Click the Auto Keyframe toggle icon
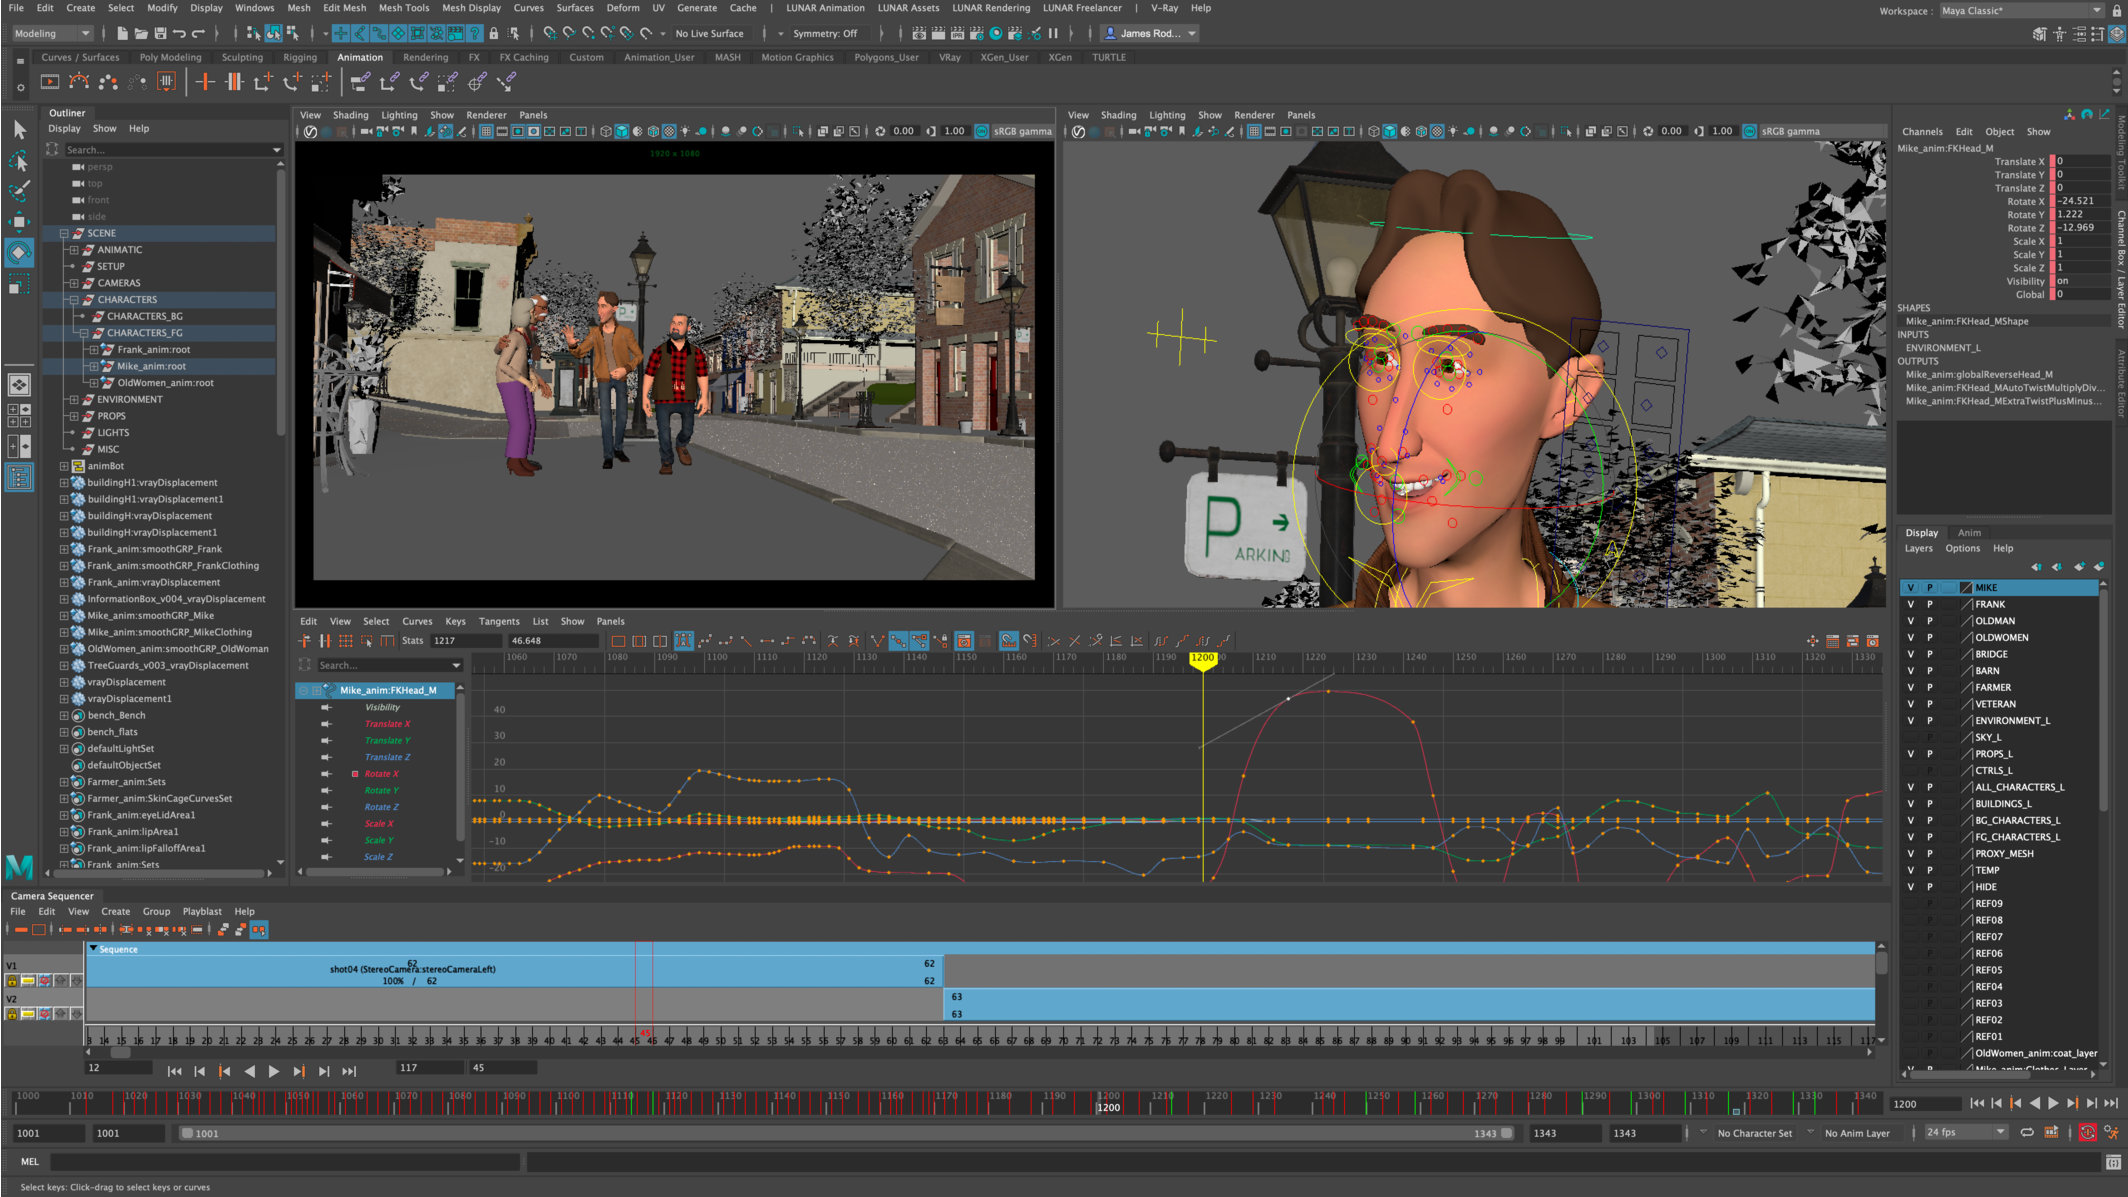The image size is (2128, 1197). 2087,1133
